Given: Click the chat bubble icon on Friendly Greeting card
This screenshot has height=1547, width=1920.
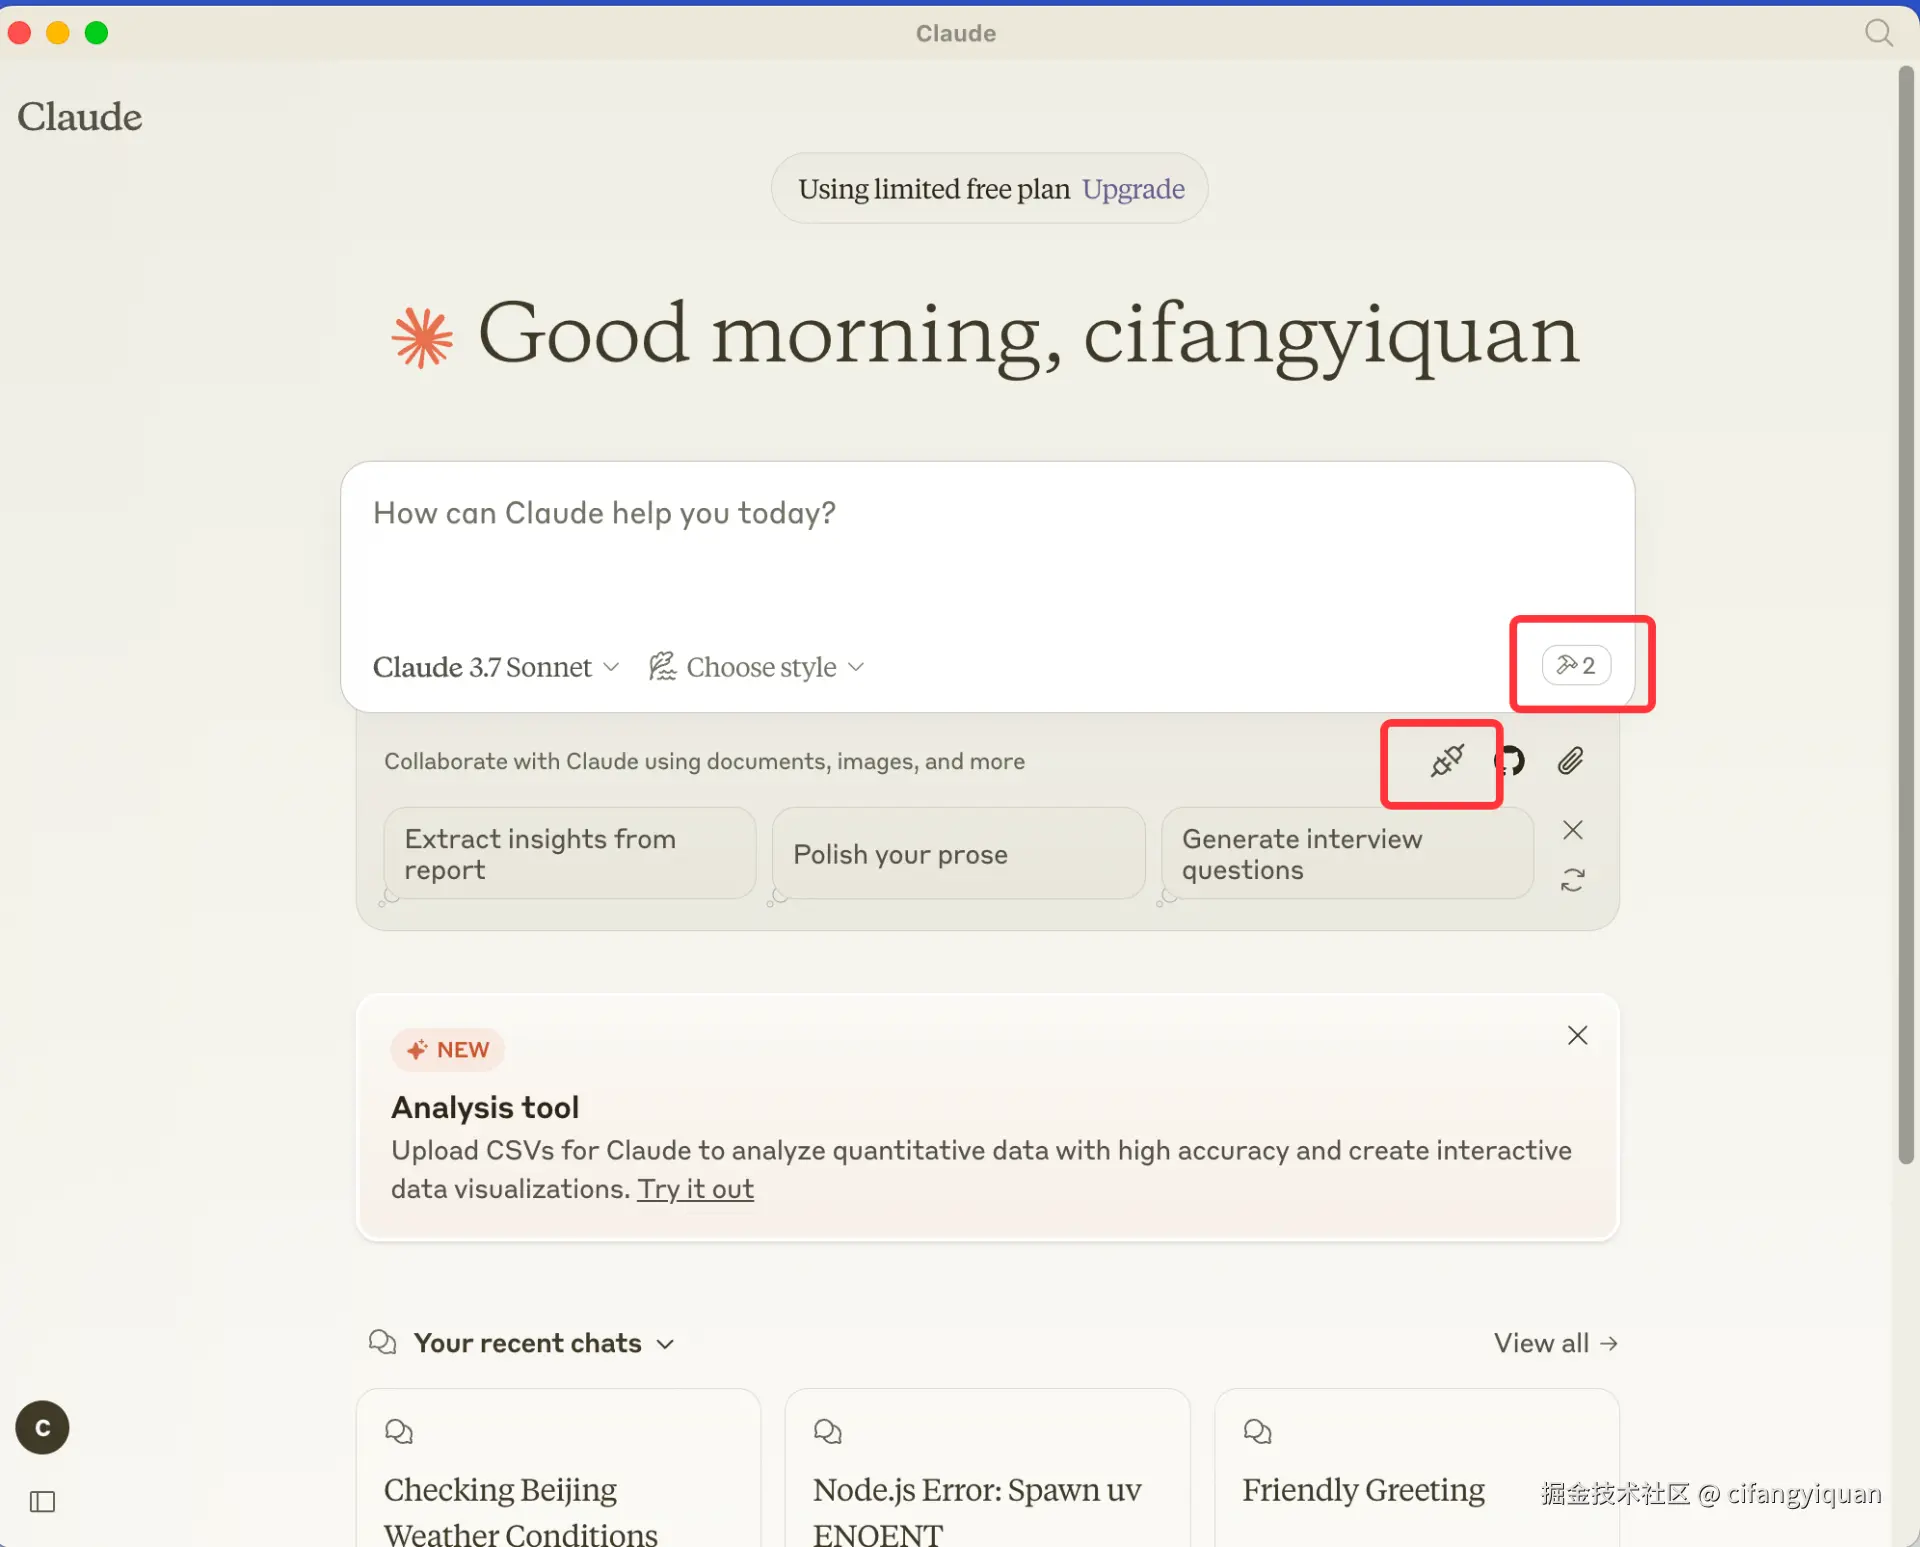Looking at the screenshot, I should 1257,1431.
